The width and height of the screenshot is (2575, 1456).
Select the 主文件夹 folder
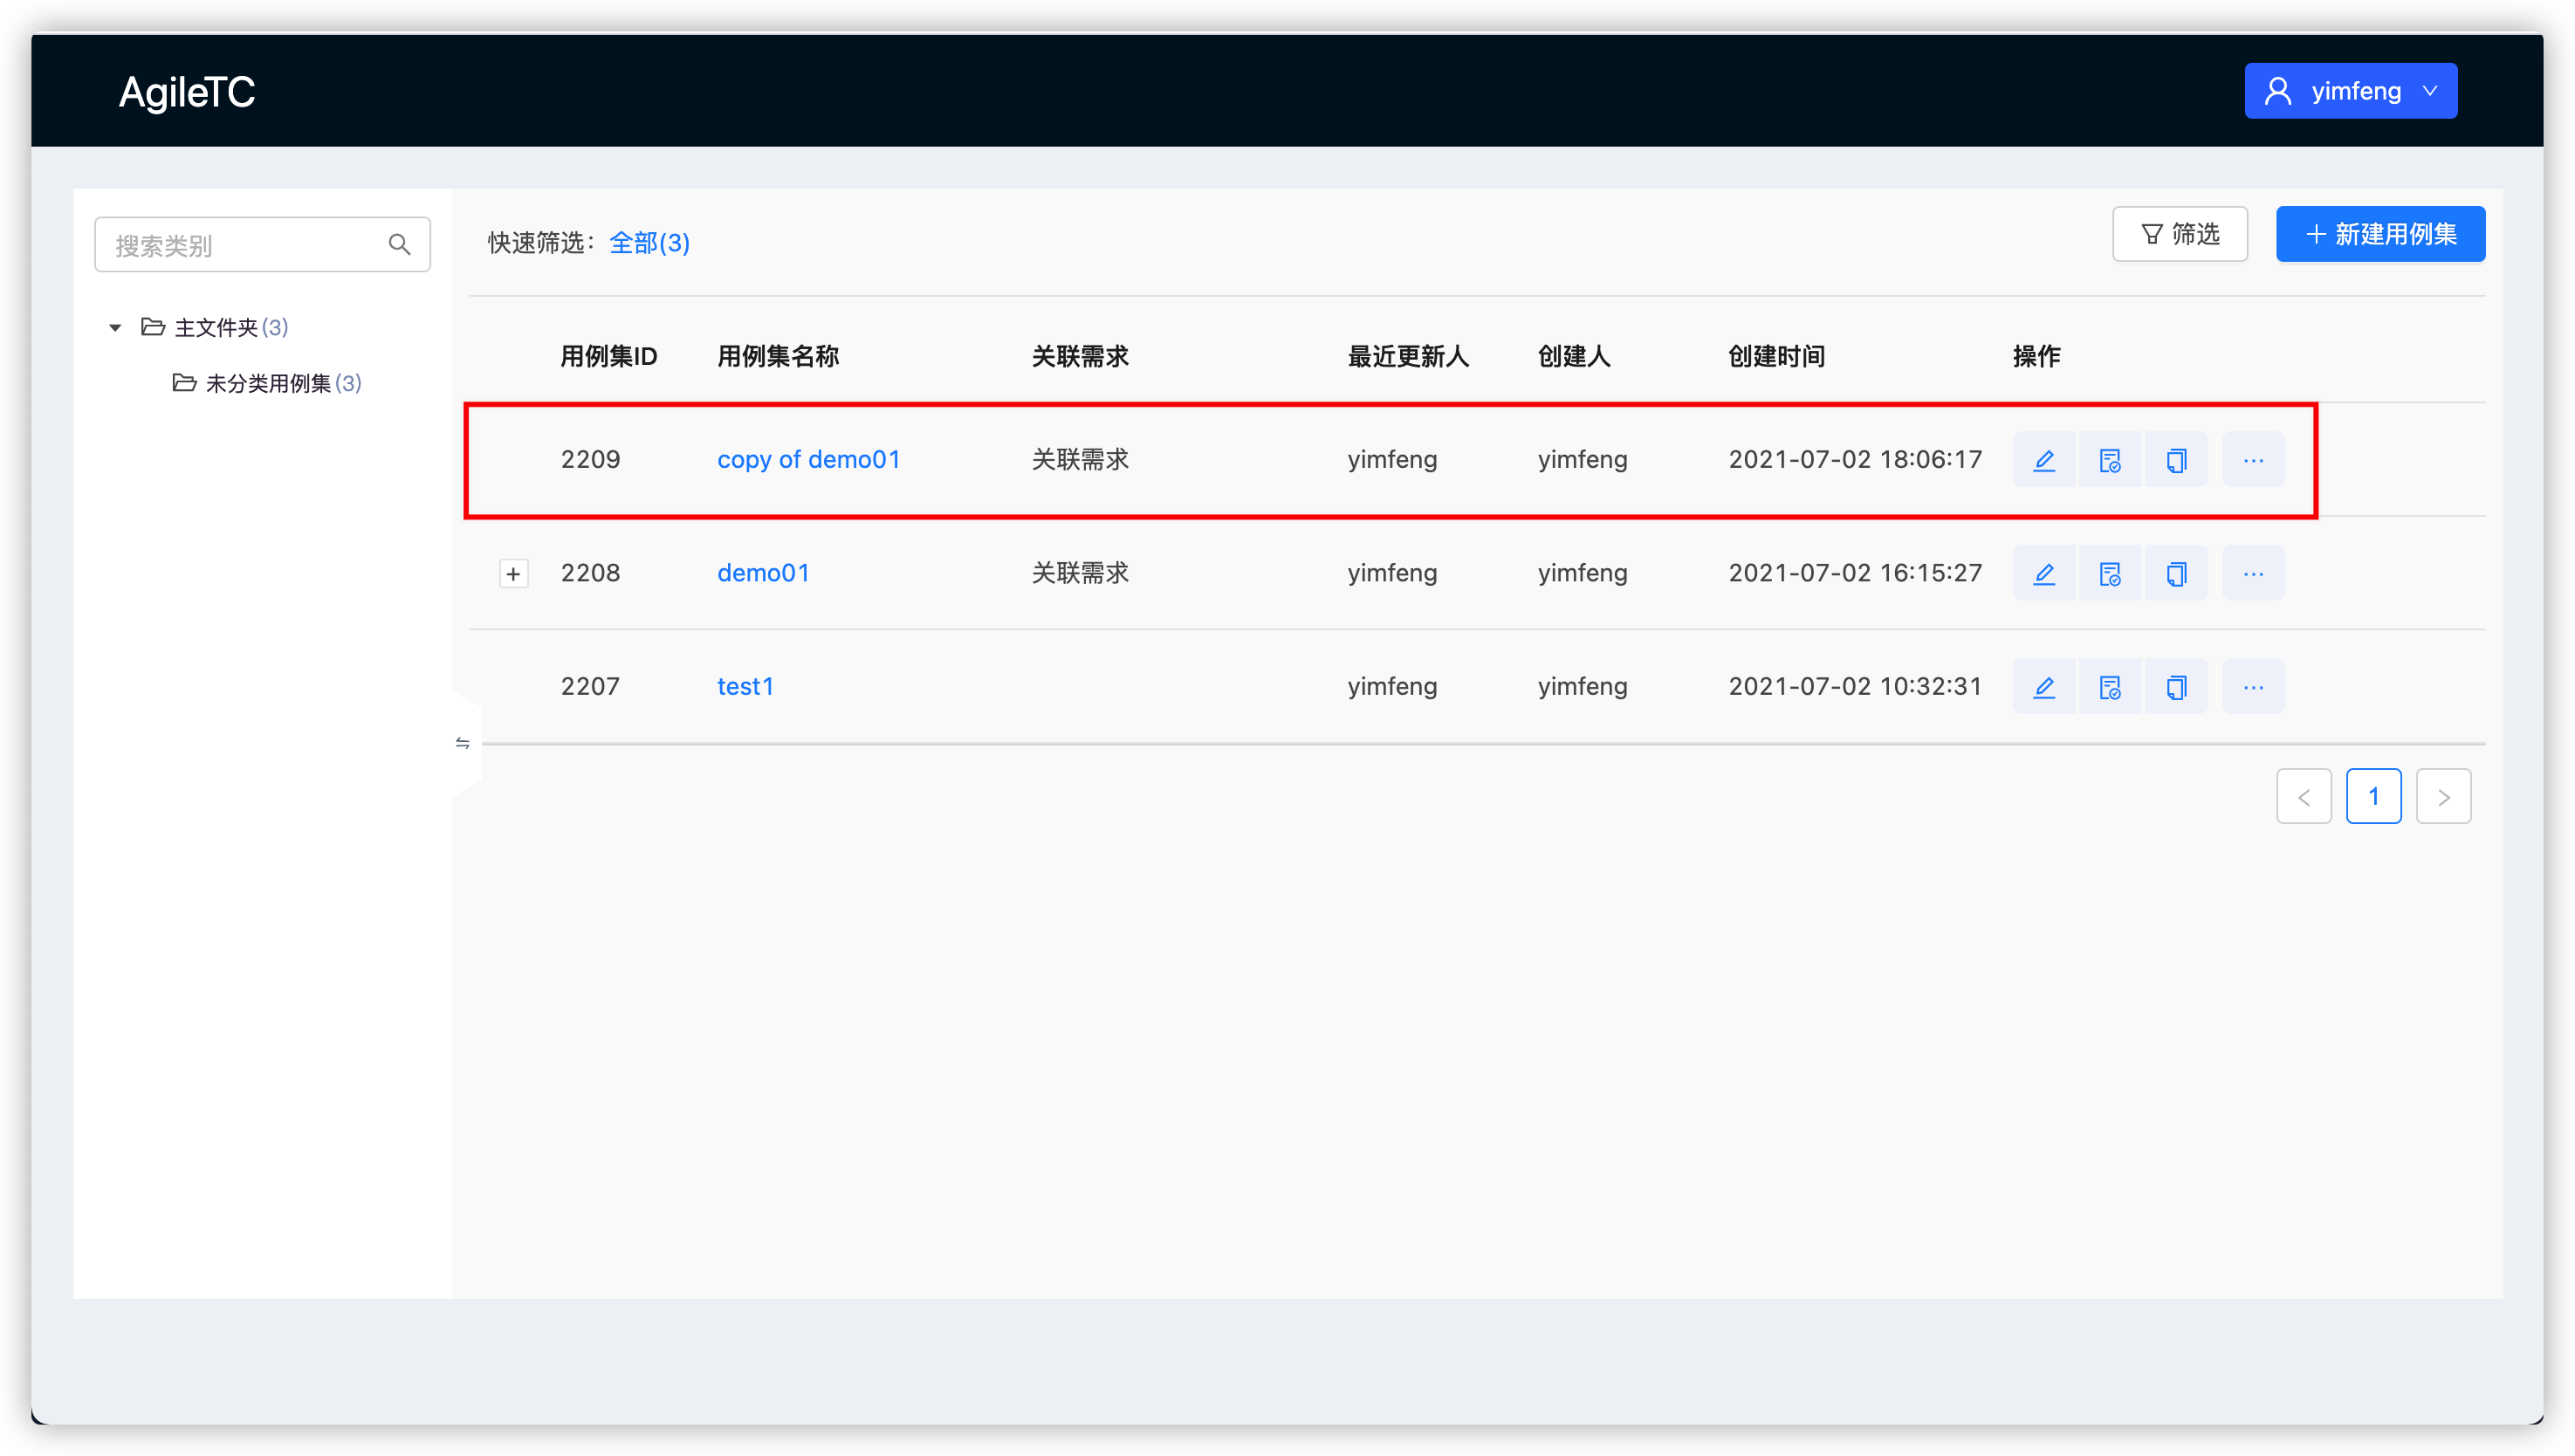pos(215,328)
